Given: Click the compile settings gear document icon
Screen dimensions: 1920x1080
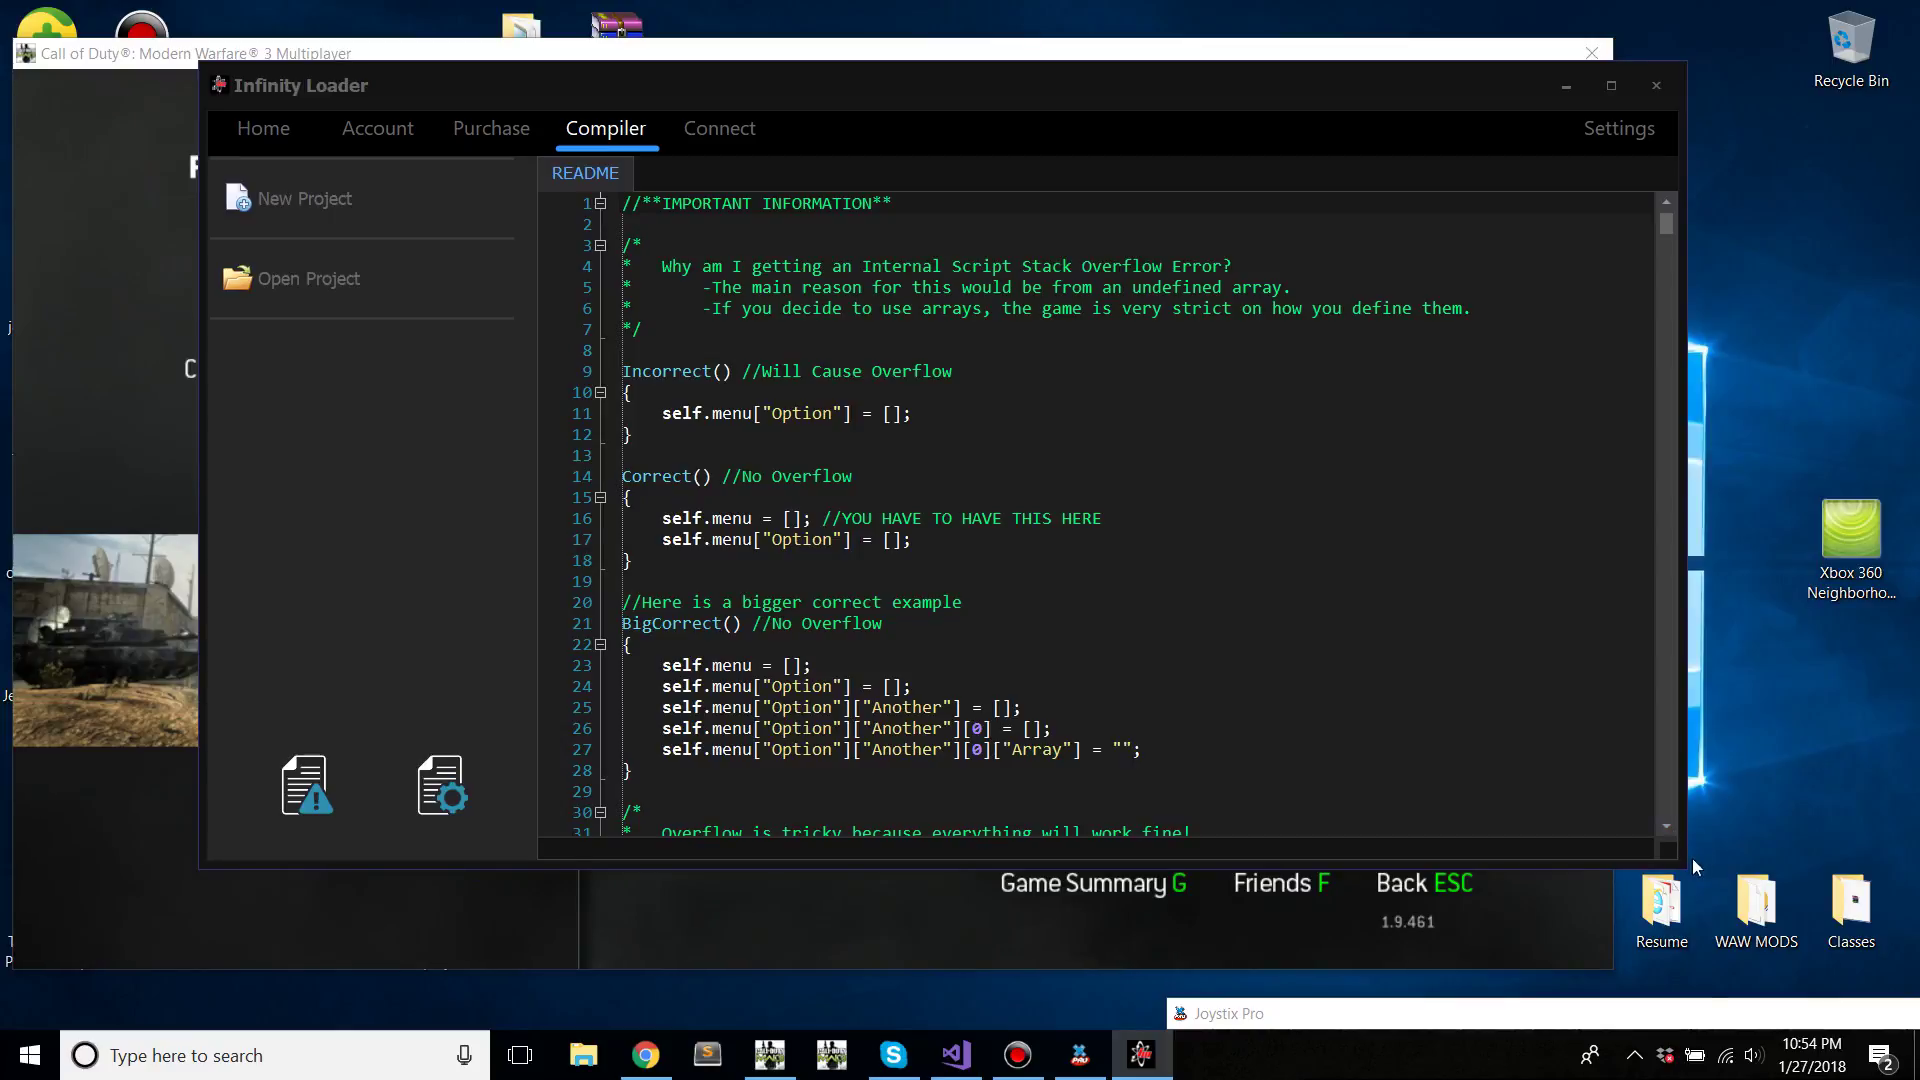Looking at the screenshot, I should (442, 785).
